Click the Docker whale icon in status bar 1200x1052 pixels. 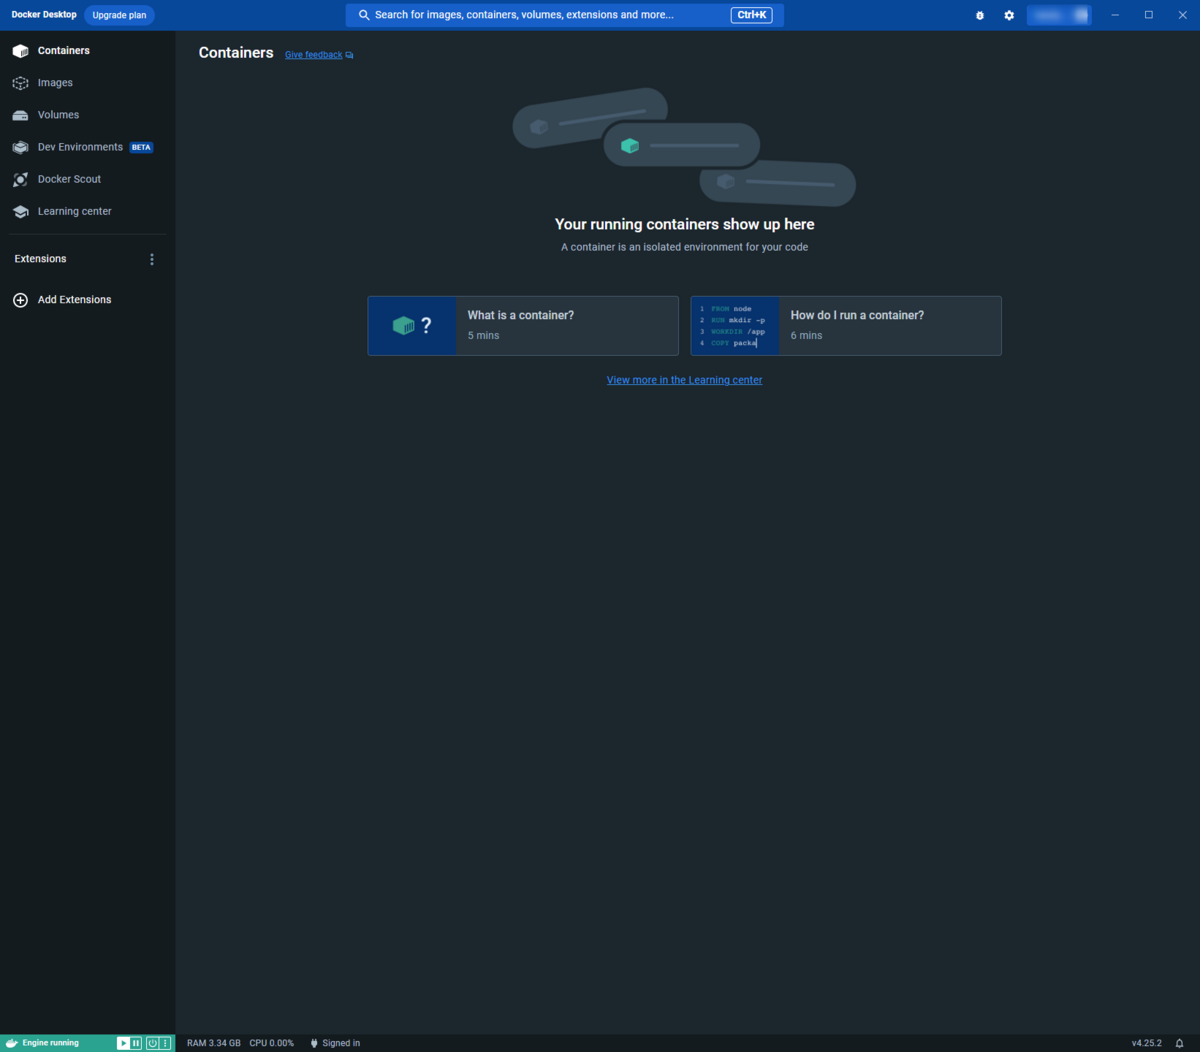tap(12, 1043)
